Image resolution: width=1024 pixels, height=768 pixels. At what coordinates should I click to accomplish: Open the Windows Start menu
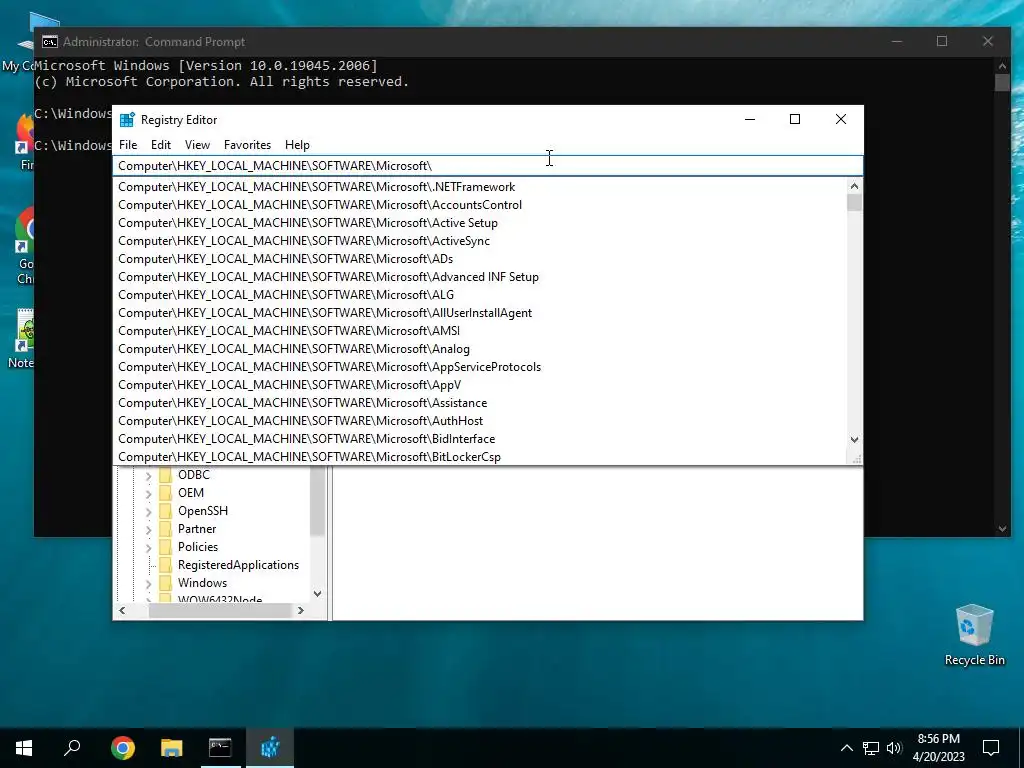pyautogui.click(x=24, y=748)
